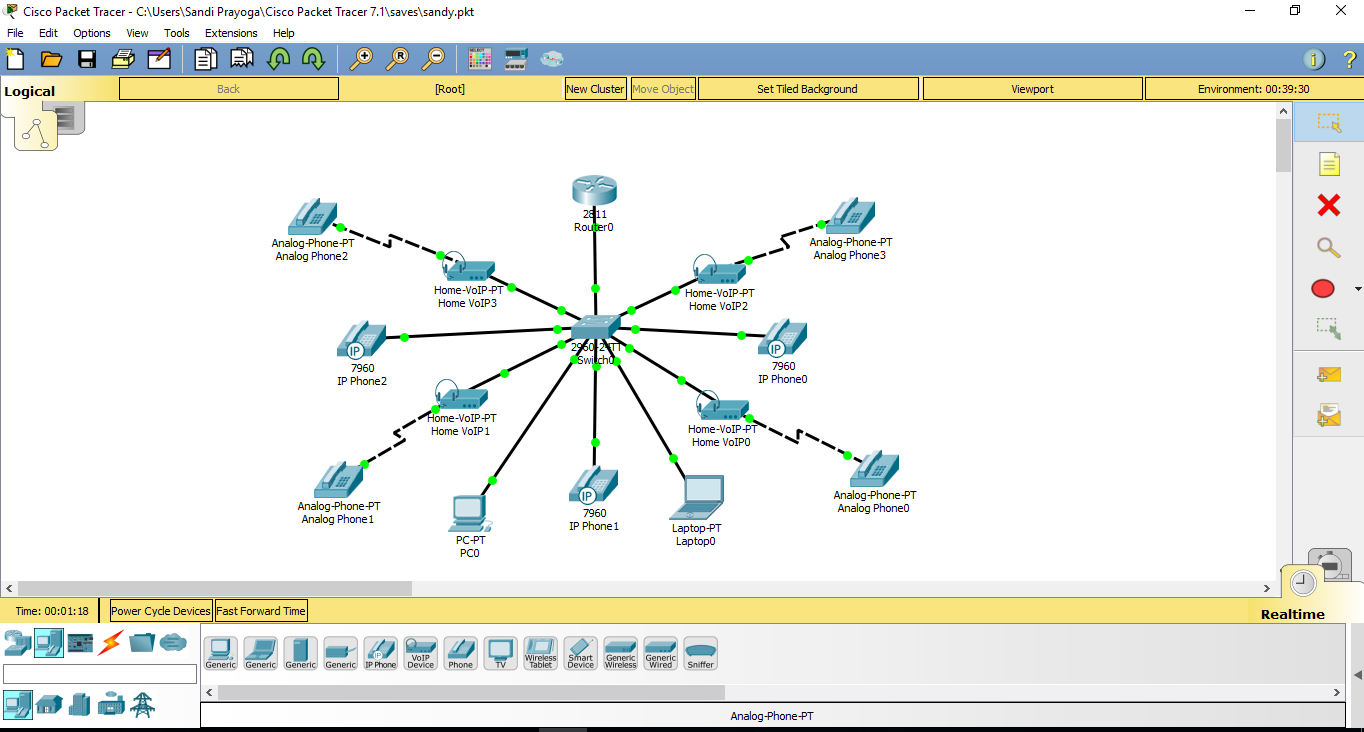Select the Network Devices category icon
The image size is (1364, 732).
pyautogui.click(x=17, y=642)
